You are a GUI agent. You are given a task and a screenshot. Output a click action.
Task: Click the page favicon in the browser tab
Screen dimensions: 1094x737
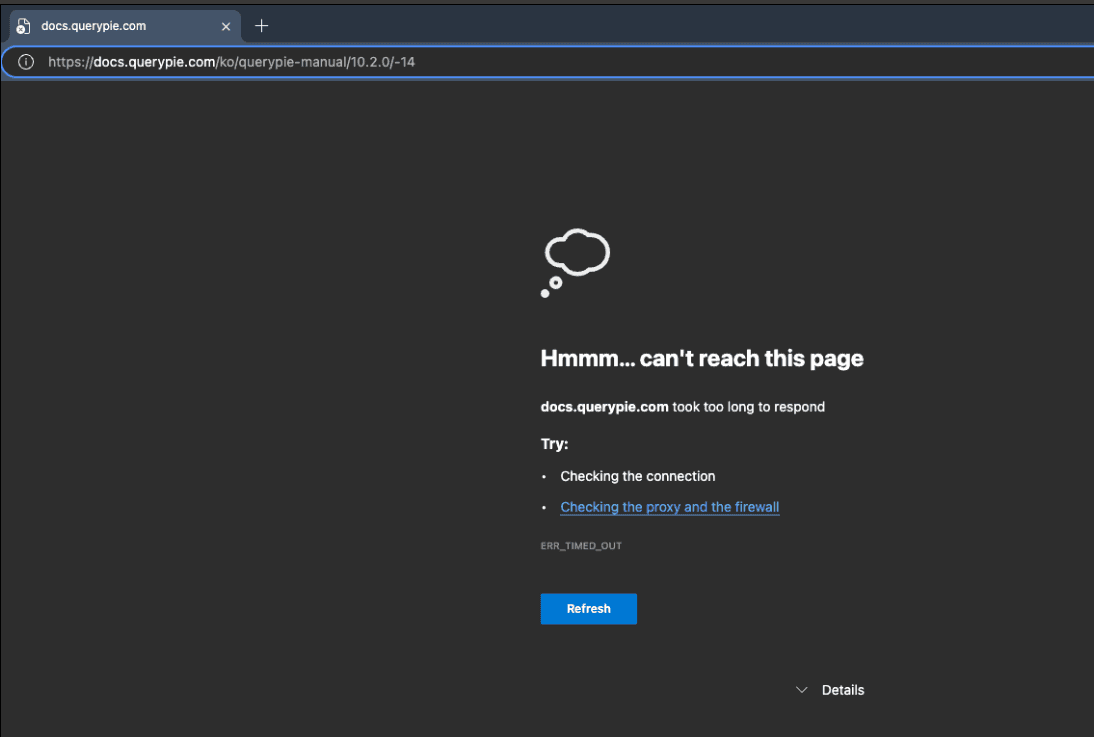tap(22, 27)
